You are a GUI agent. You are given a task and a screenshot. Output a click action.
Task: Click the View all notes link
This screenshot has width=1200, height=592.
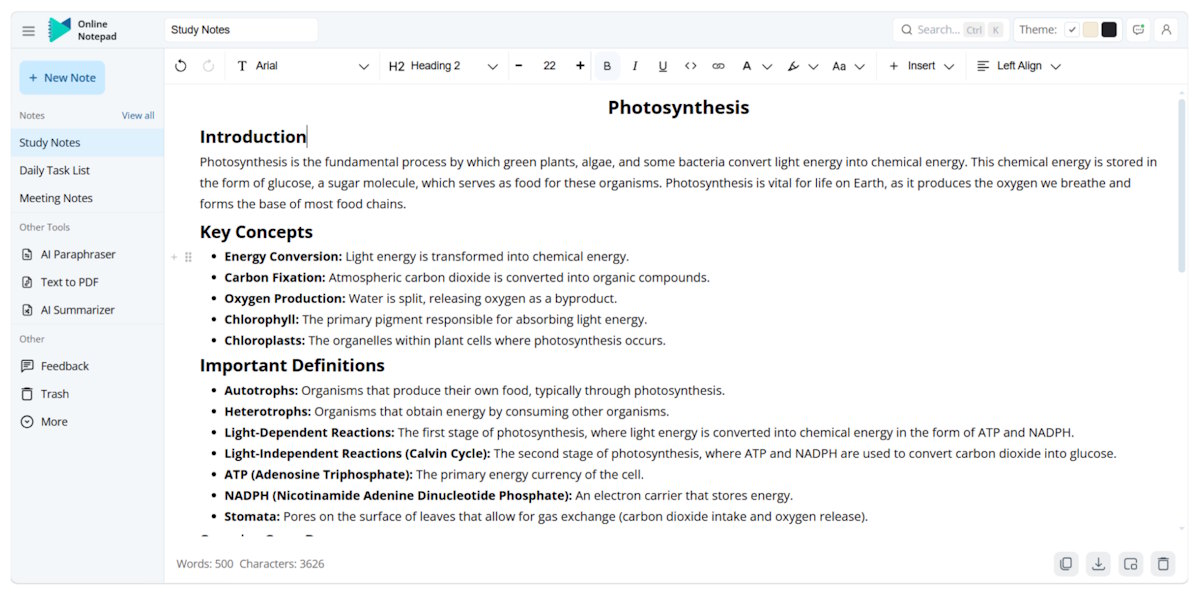click(x=138, y=116)
